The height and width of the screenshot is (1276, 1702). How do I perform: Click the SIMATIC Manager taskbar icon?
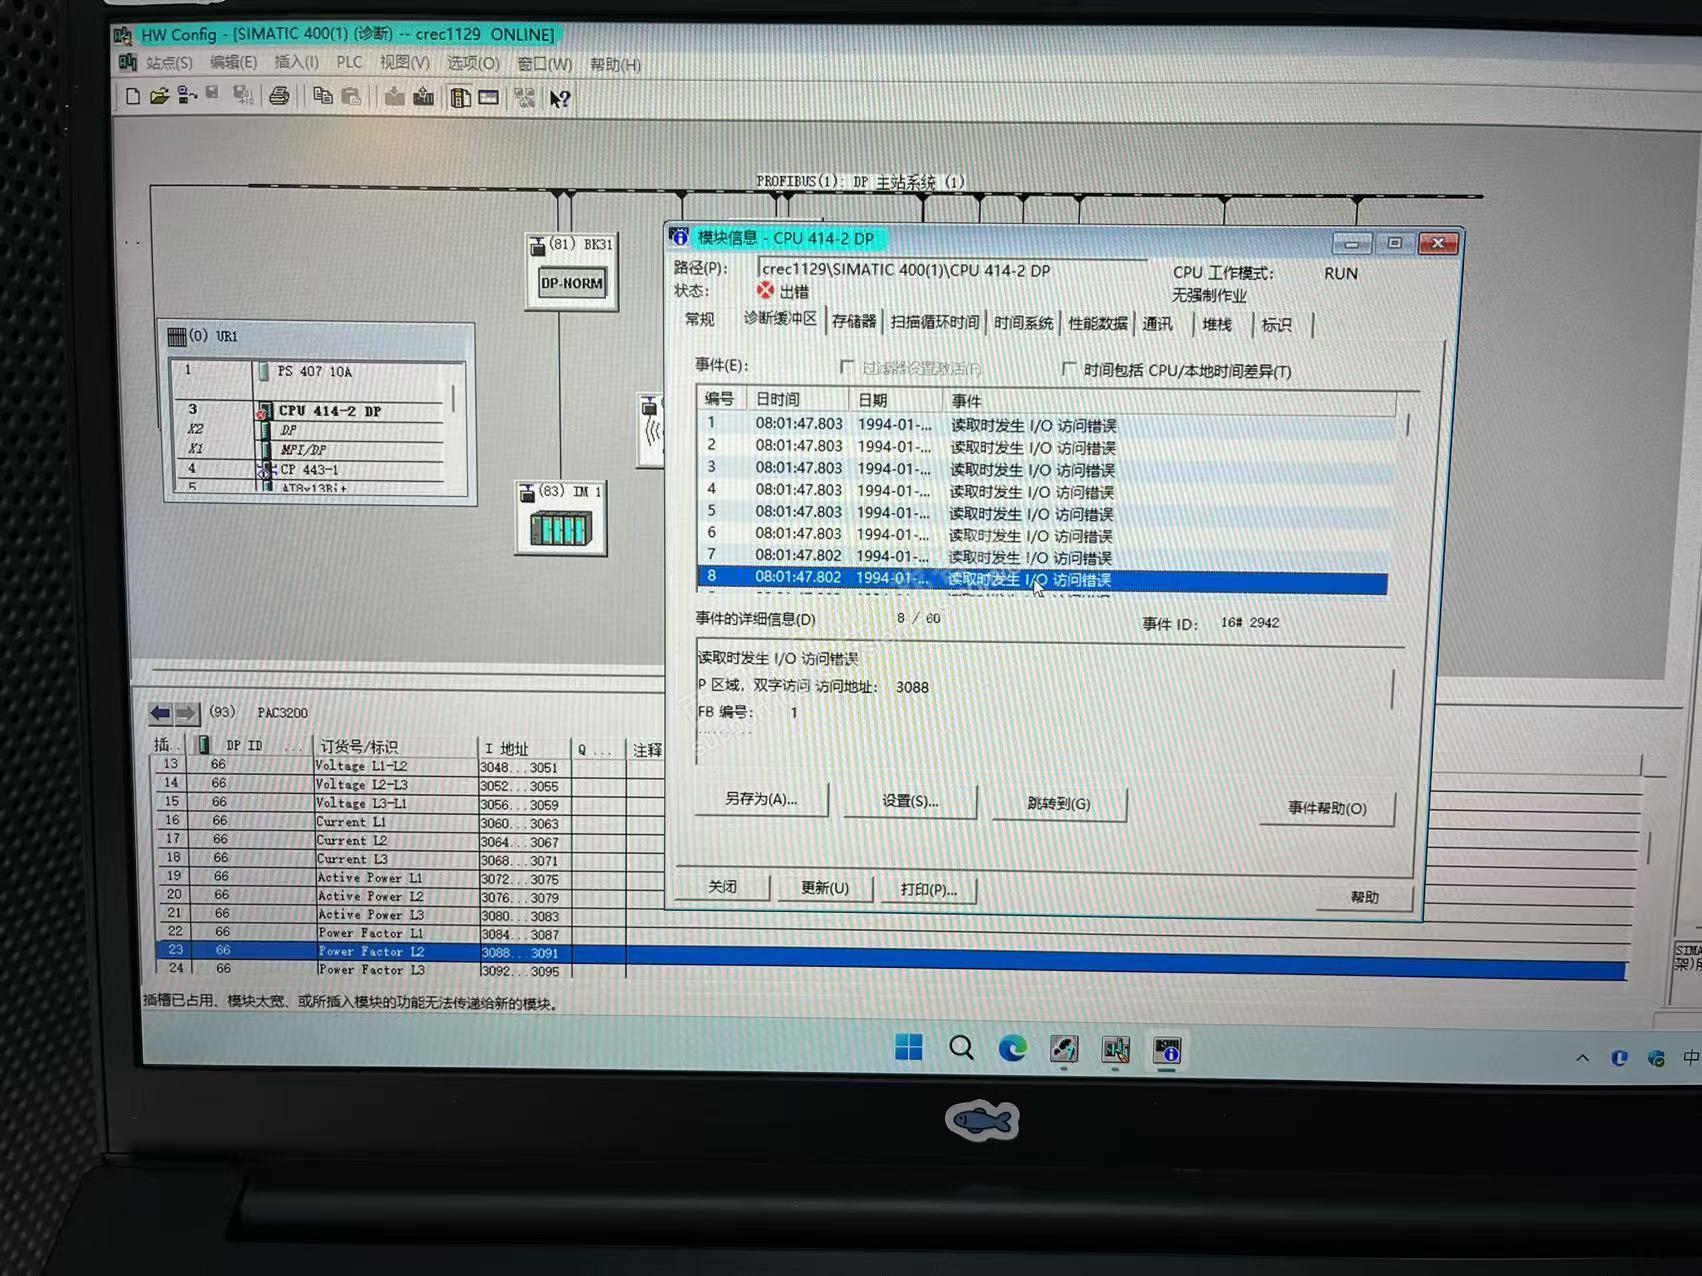[1064, 1049]
